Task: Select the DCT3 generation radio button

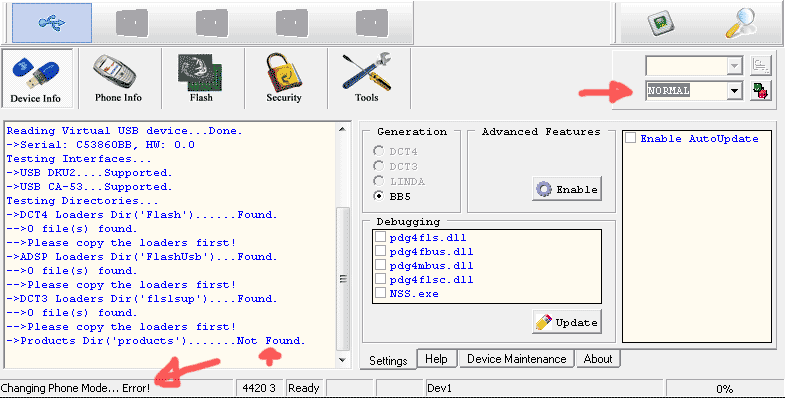Action: click(x=378, y=166)
